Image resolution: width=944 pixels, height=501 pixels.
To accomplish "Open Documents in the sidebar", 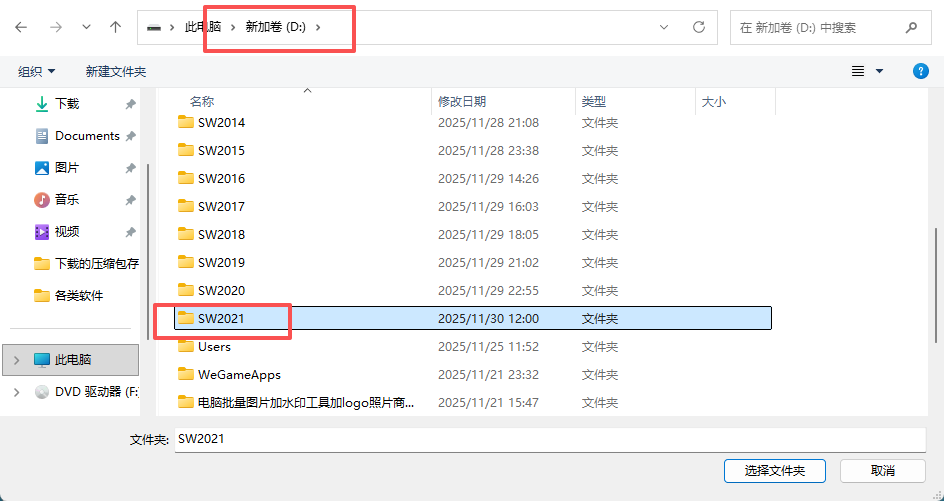I will (x=87, y=136).
